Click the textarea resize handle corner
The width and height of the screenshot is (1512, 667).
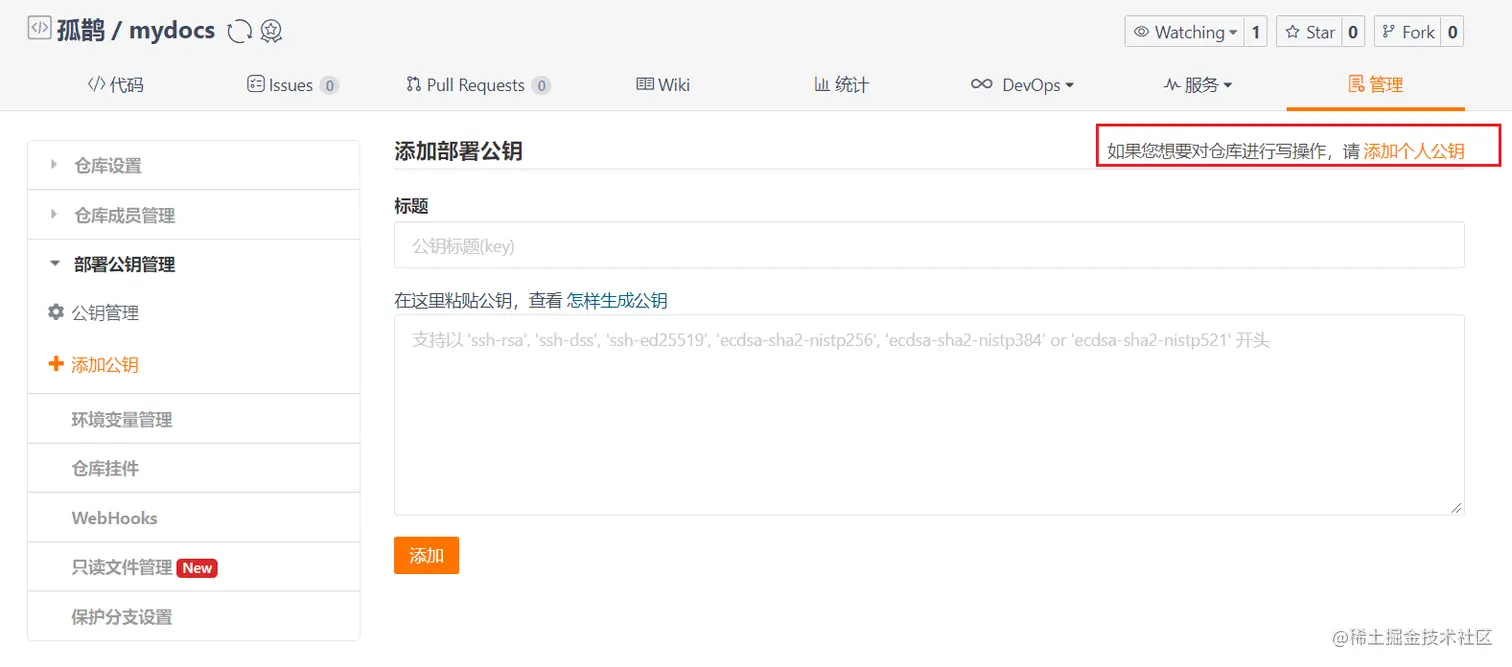pyautogui.click(x=1457, y=508)
